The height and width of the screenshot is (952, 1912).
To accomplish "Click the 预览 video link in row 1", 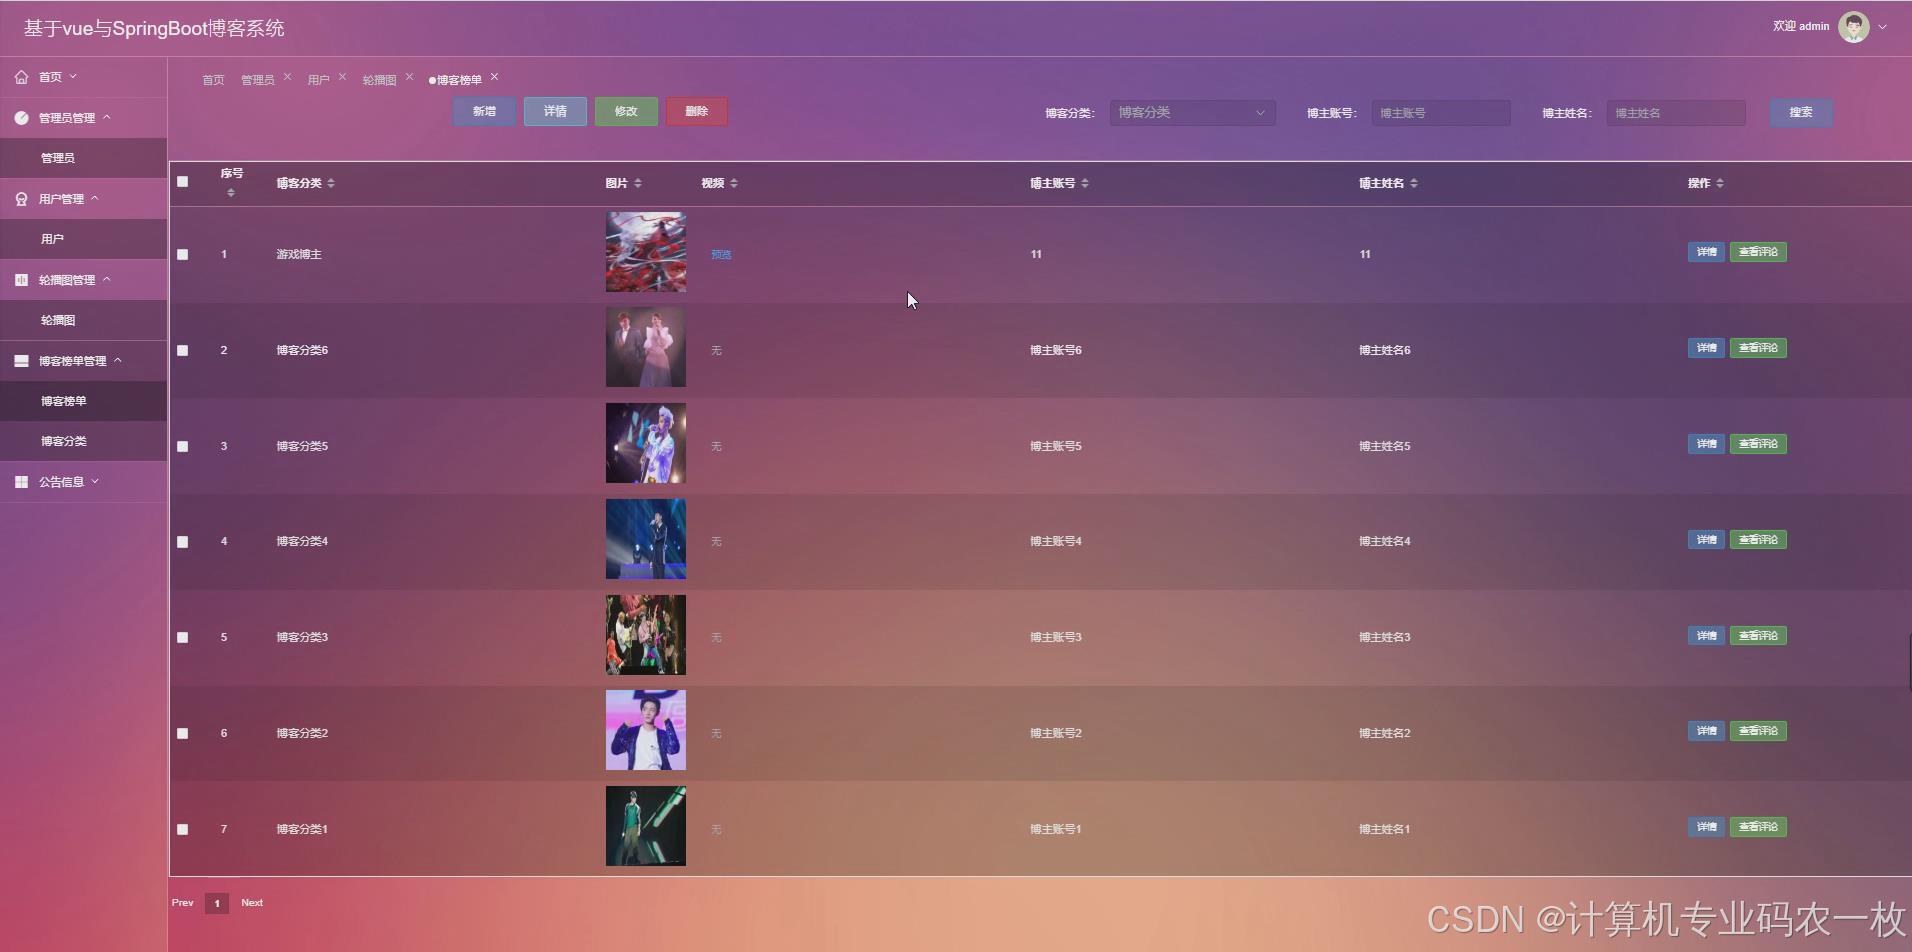I will [x=721, y=255].
